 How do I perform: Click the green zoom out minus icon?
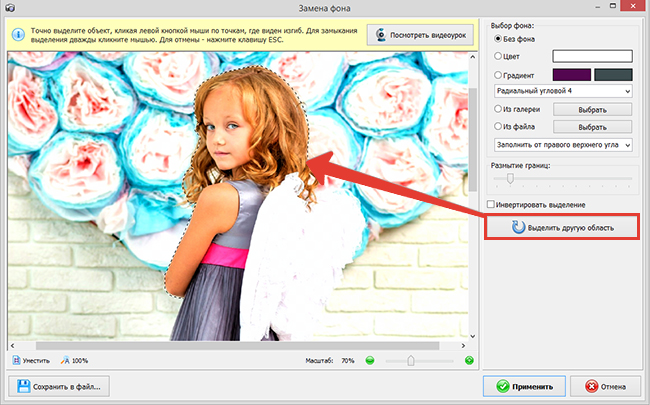click(370, 361)
